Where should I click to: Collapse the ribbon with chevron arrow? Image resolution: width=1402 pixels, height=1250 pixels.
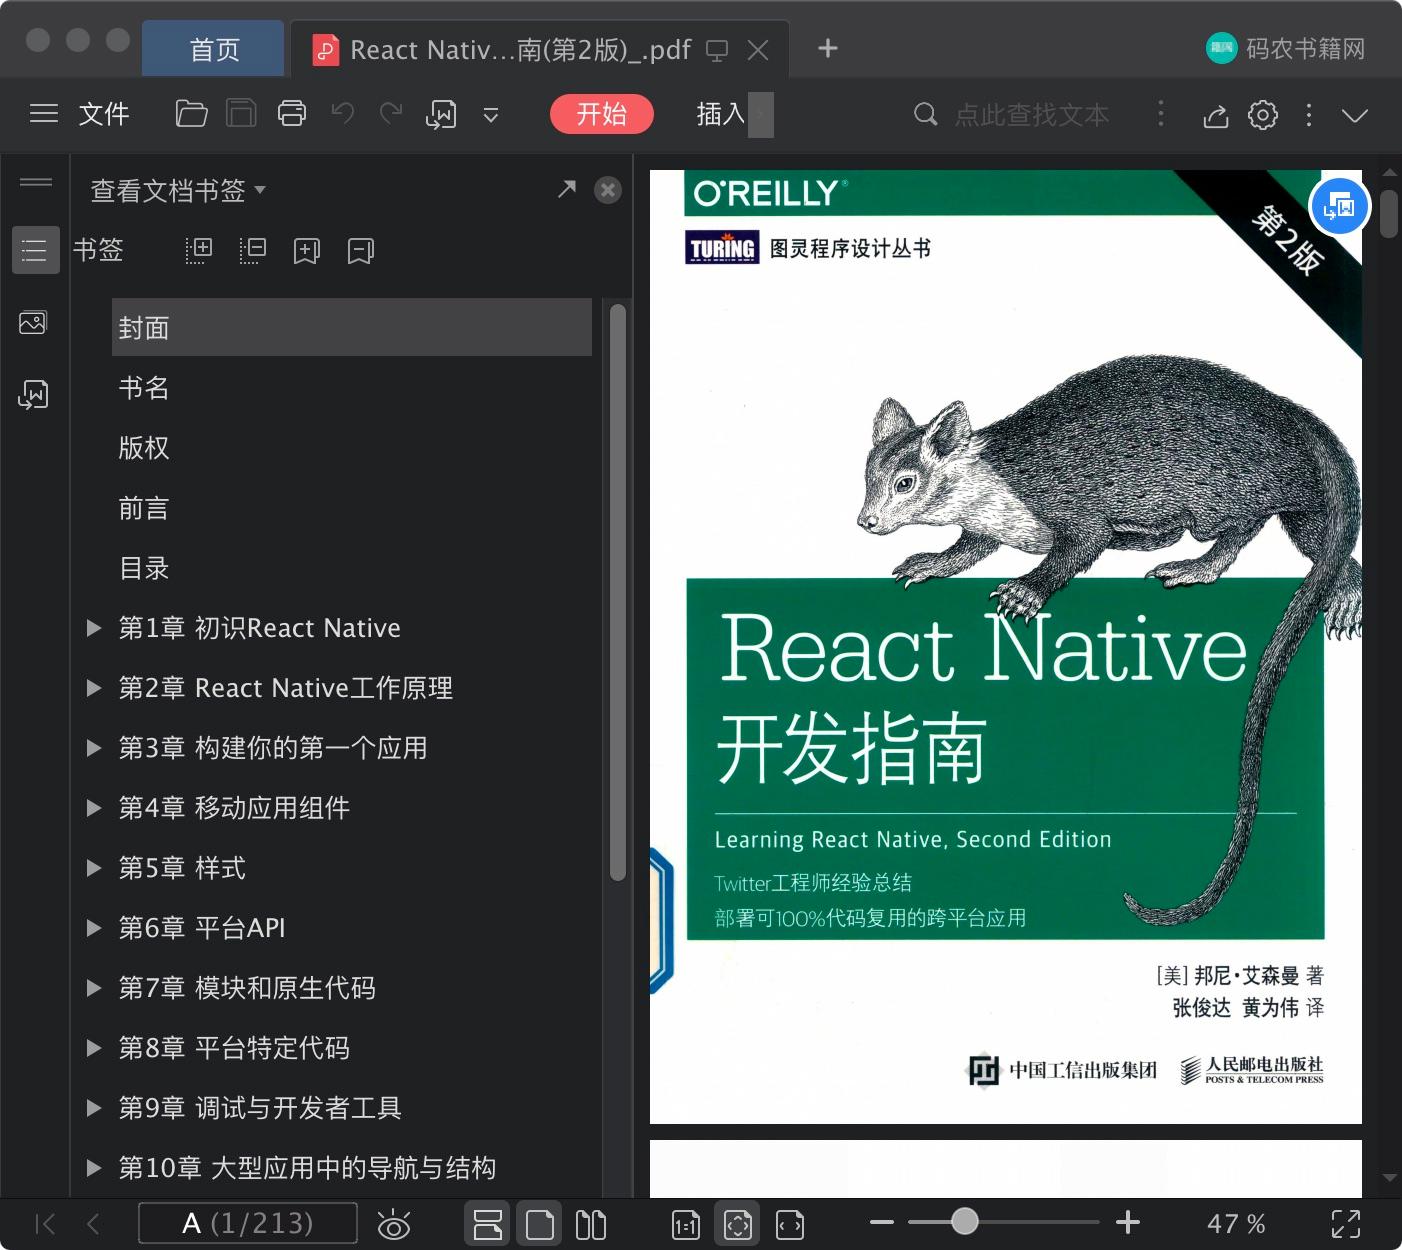point(1355,116)
